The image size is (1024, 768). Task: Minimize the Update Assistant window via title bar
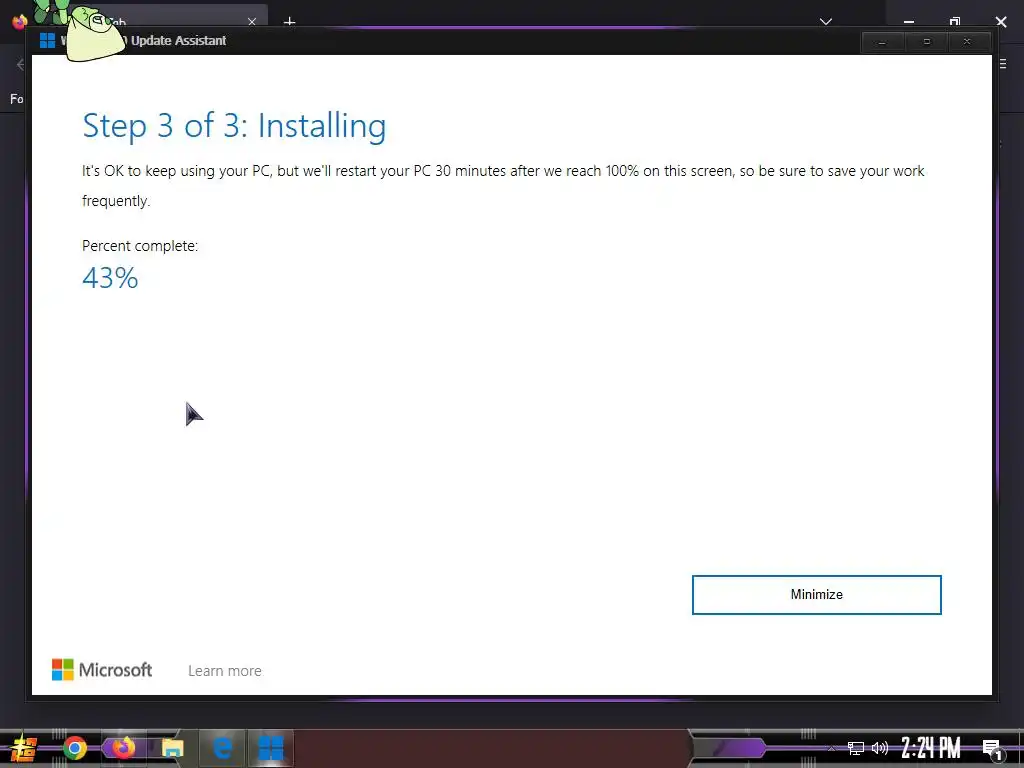pyautogui.click(x=882, y=42)
